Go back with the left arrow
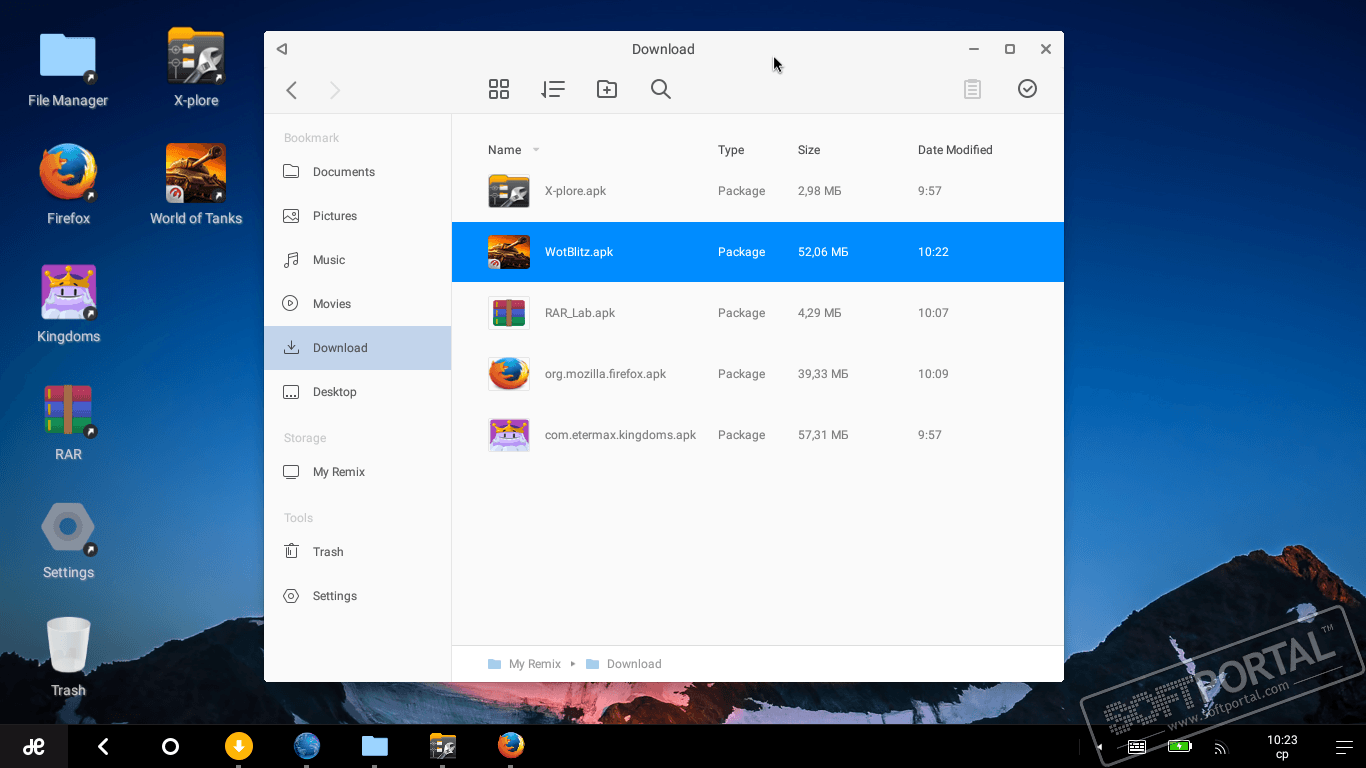The width and height of the screenshot is (1366, 768). (292, 90)
